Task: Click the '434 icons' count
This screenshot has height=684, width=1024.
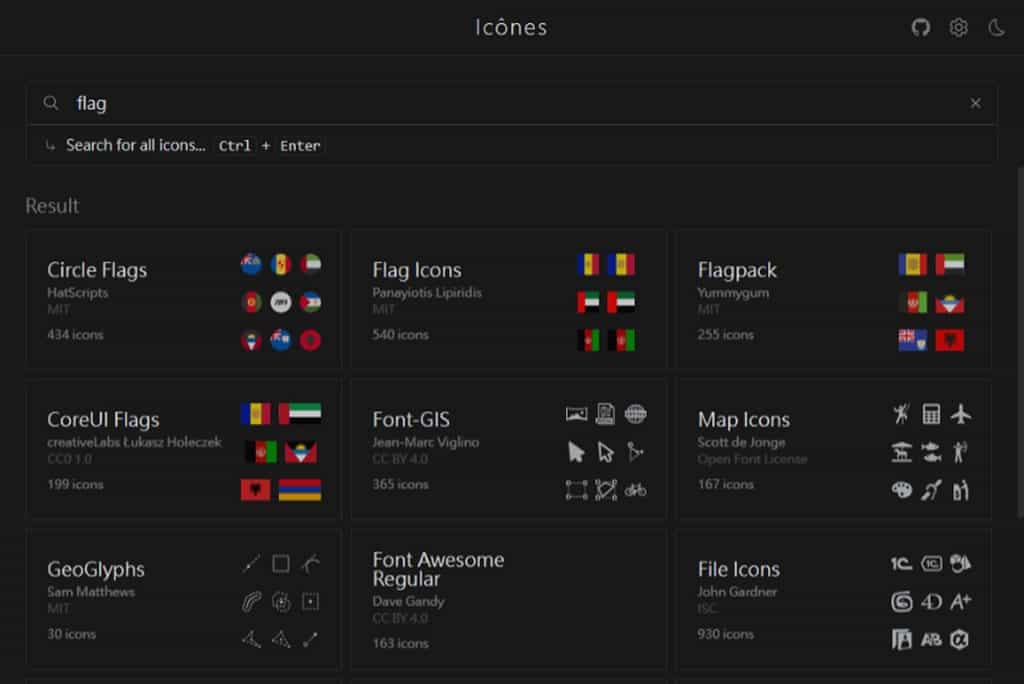Action: 75,334
